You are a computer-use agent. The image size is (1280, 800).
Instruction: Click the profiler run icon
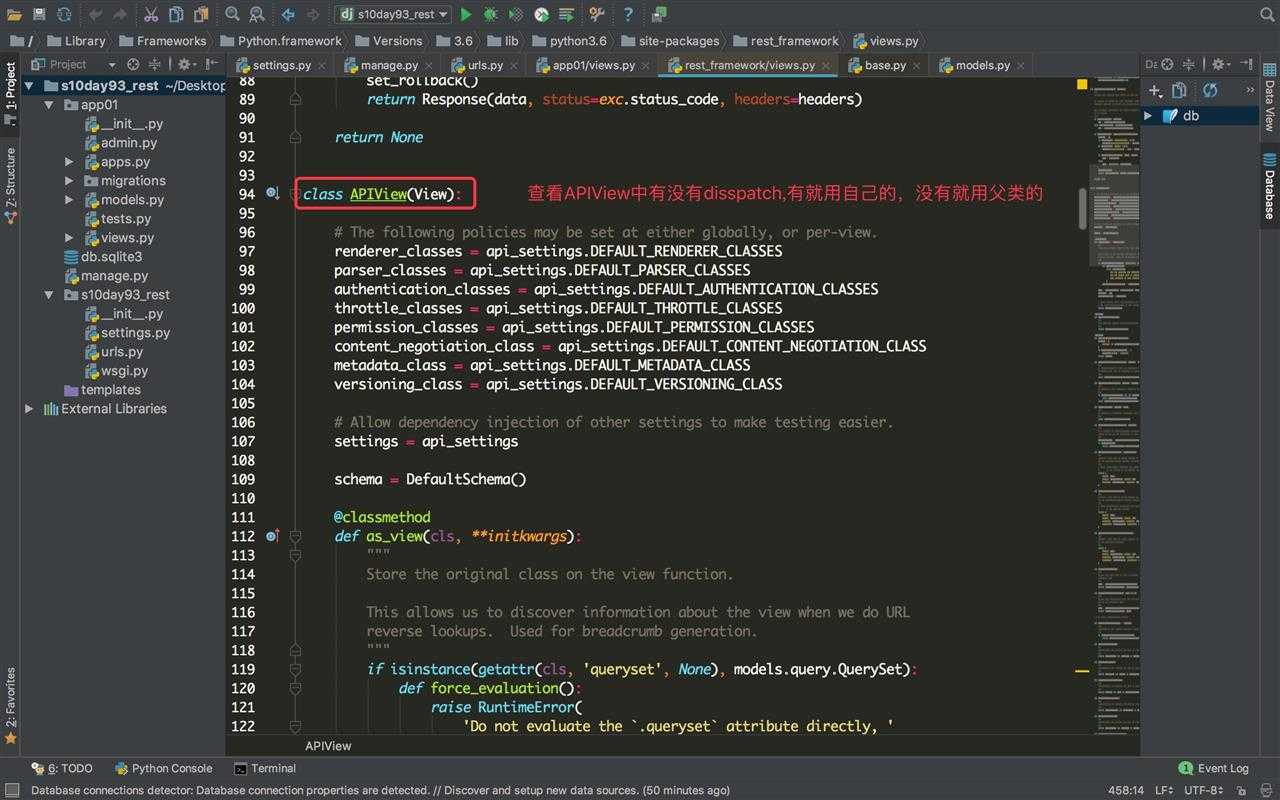click(541, 14)
